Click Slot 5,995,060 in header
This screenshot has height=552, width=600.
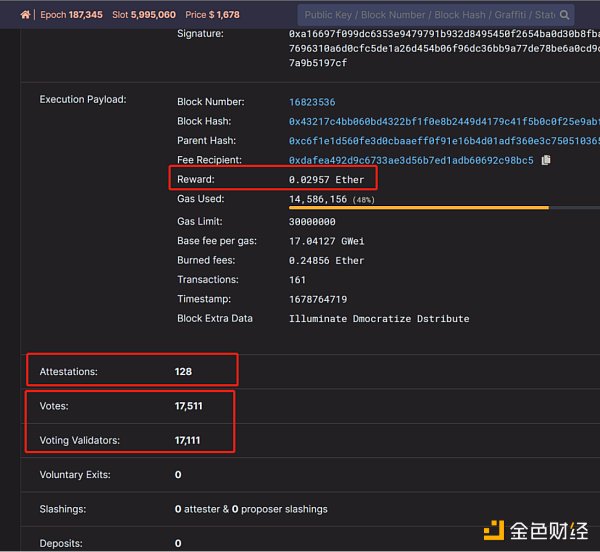click(x=144, y=15)
